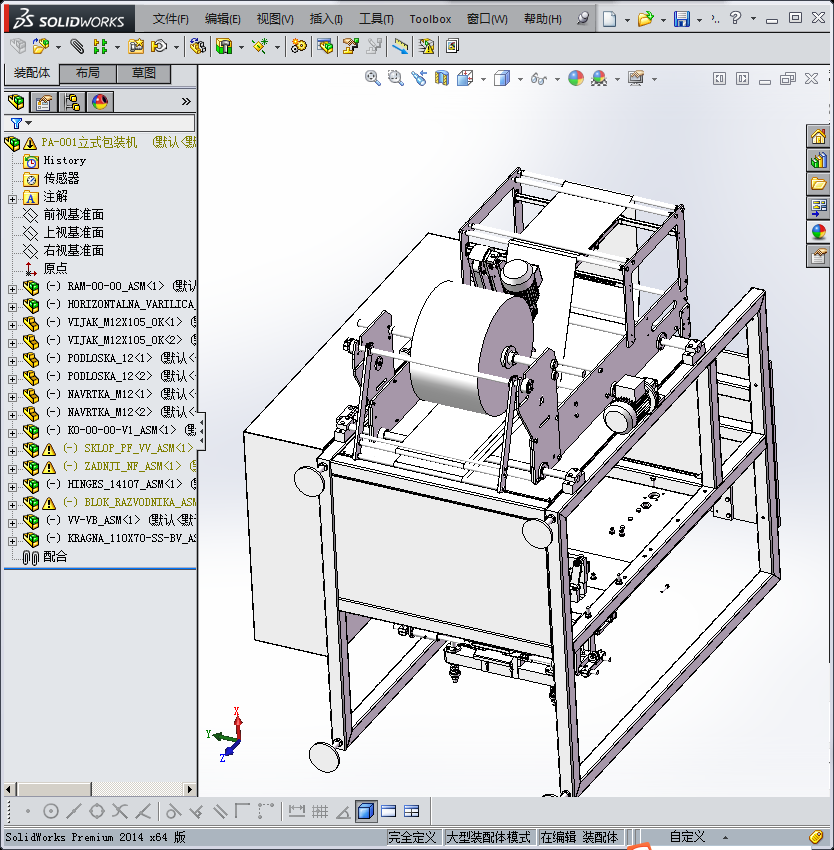Open the FeatureManager design tree tab icon

tap(16, 101)
